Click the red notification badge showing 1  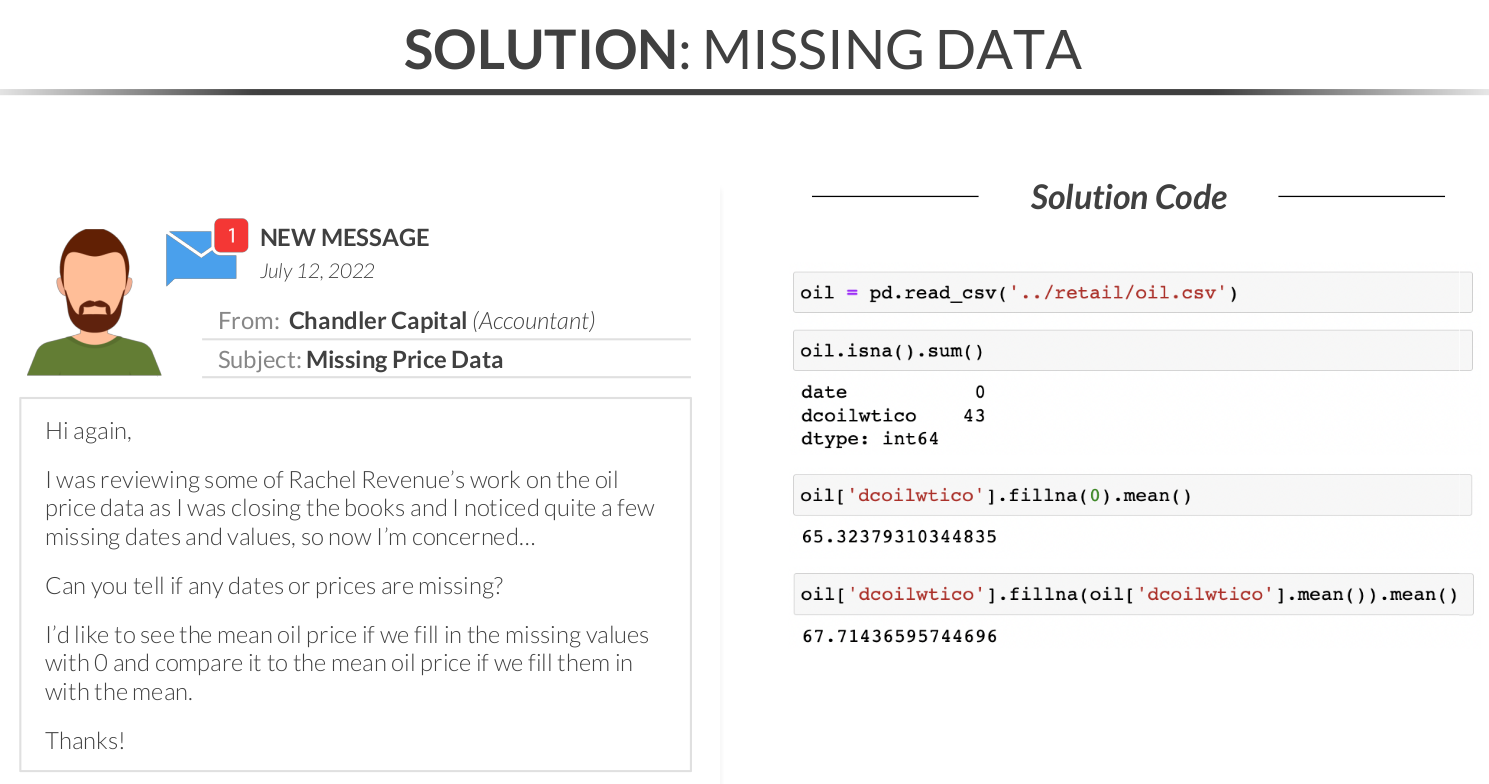(x=231, y=235)
